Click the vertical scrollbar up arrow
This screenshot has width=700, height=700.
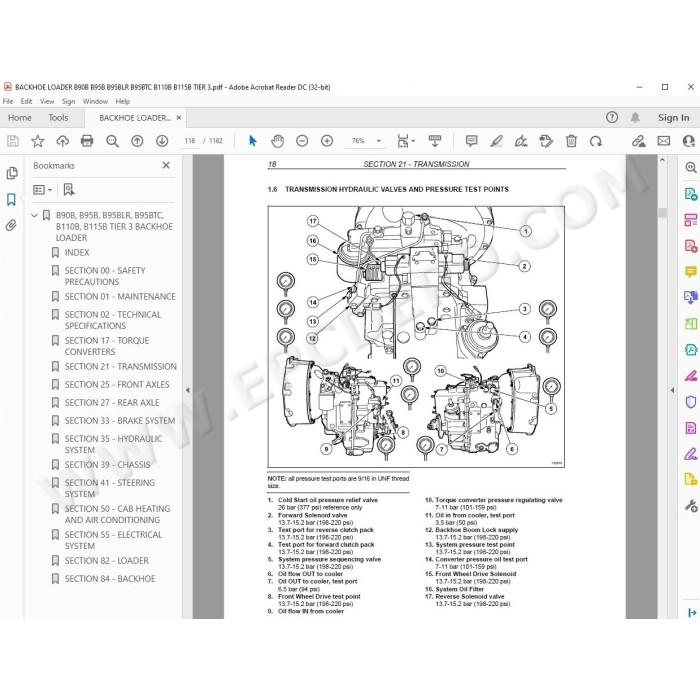click(x=662, y=160)
